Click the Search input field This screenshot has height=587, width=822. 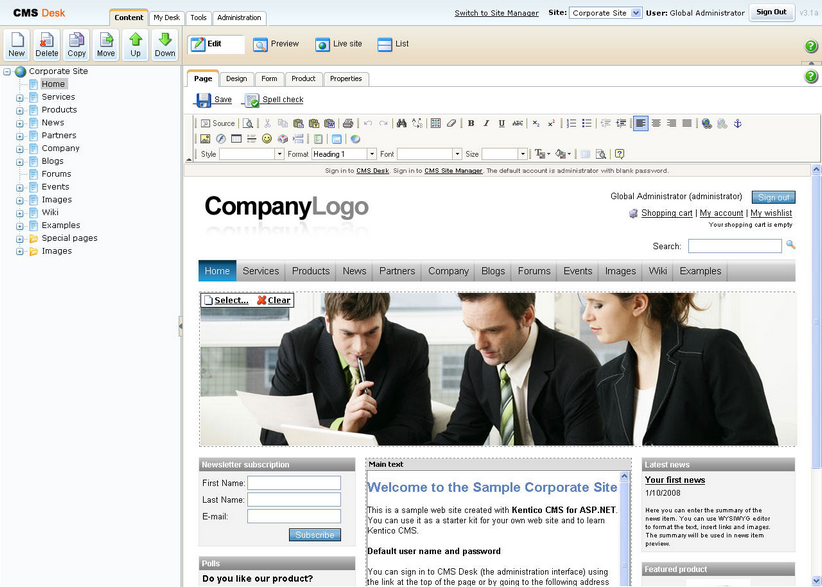click(x=735, y=246)
